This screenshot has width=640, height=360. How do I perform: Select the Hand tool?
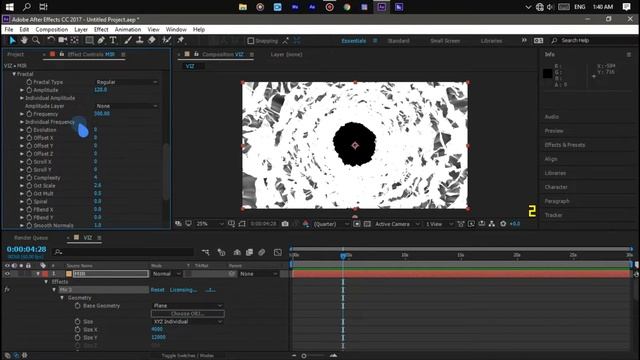coord(24,40)
